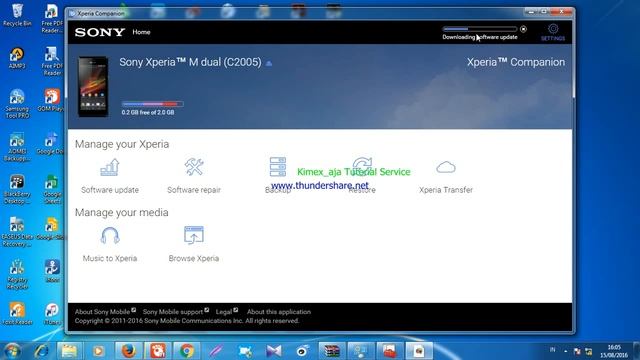The width and height of the screenshot is (640, 360).
Task: Stop the software update download
Action: (x=523, y=29)
